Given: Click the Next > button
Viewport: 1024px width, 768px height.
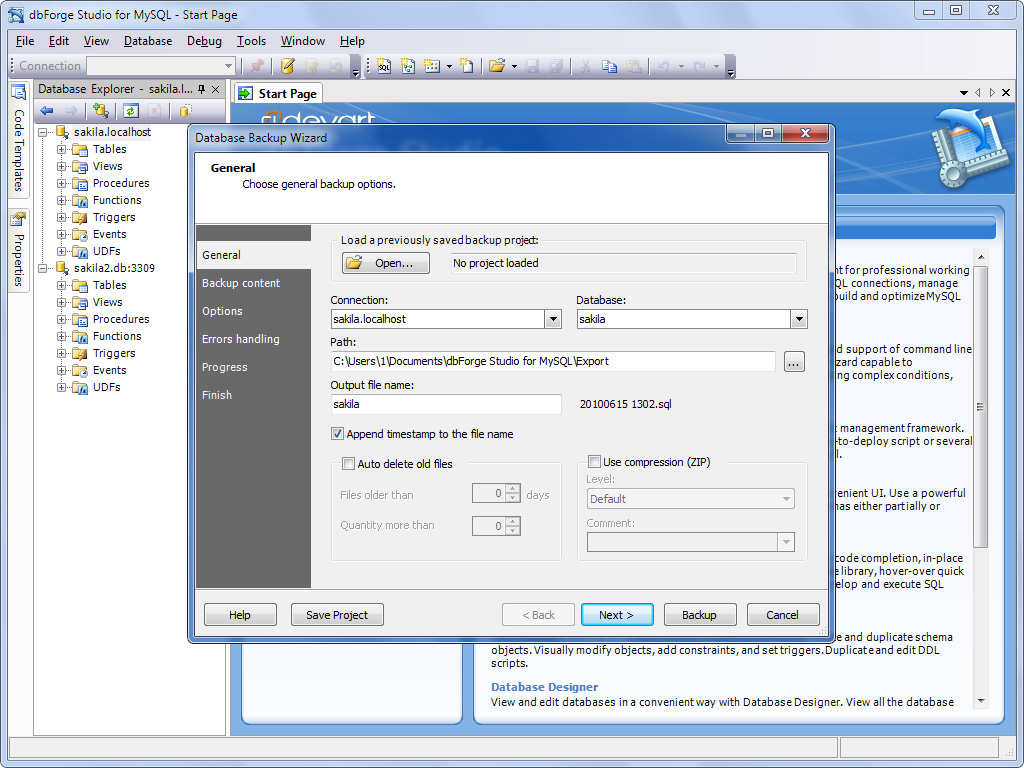Looking at the screenshot, I should 617,615.
